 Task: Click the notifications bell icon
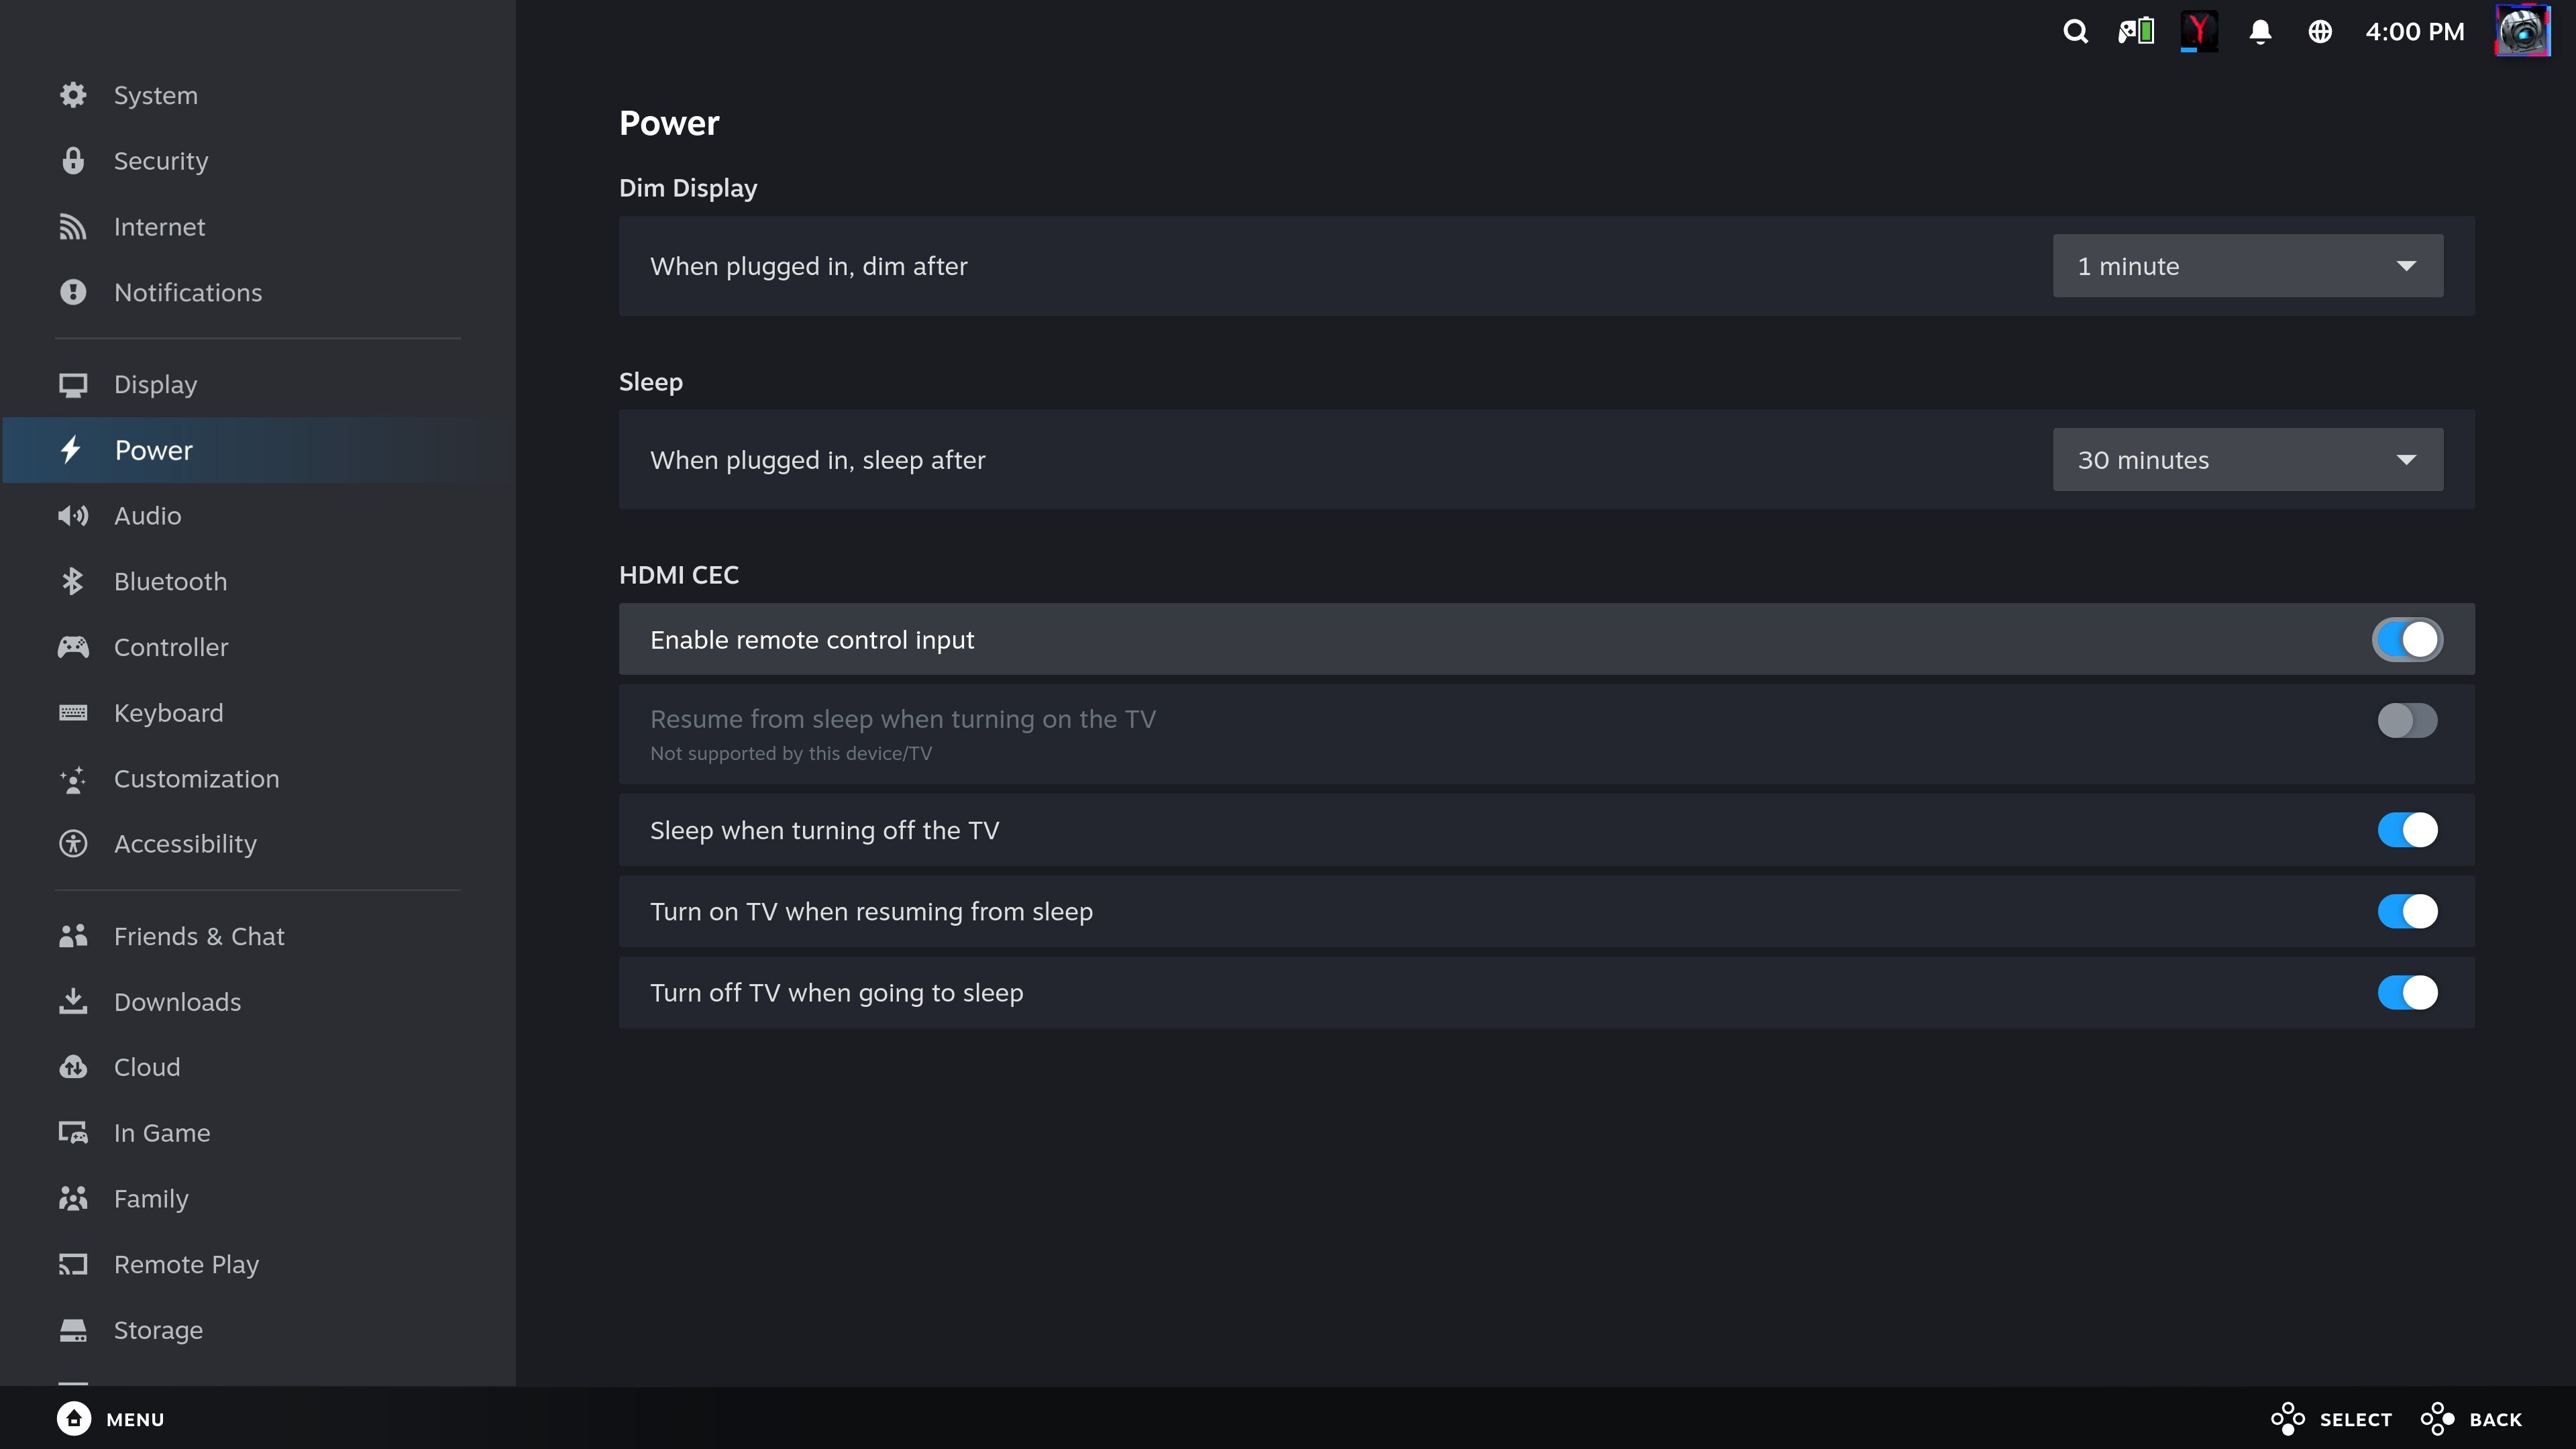coord(2260,32)
